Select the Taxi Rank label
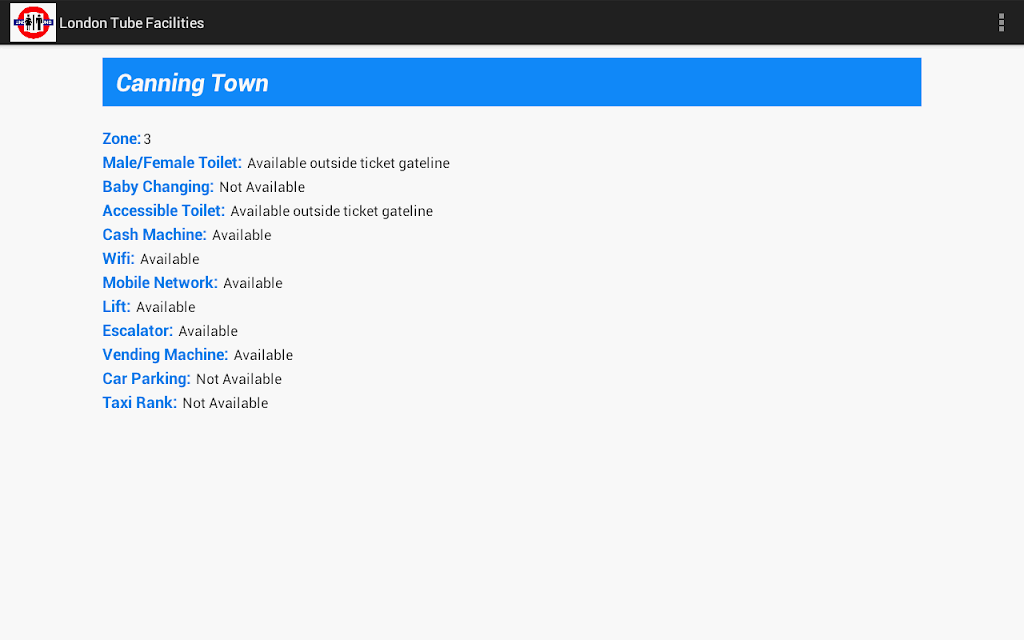1024x640 pixels. (140, 402)
